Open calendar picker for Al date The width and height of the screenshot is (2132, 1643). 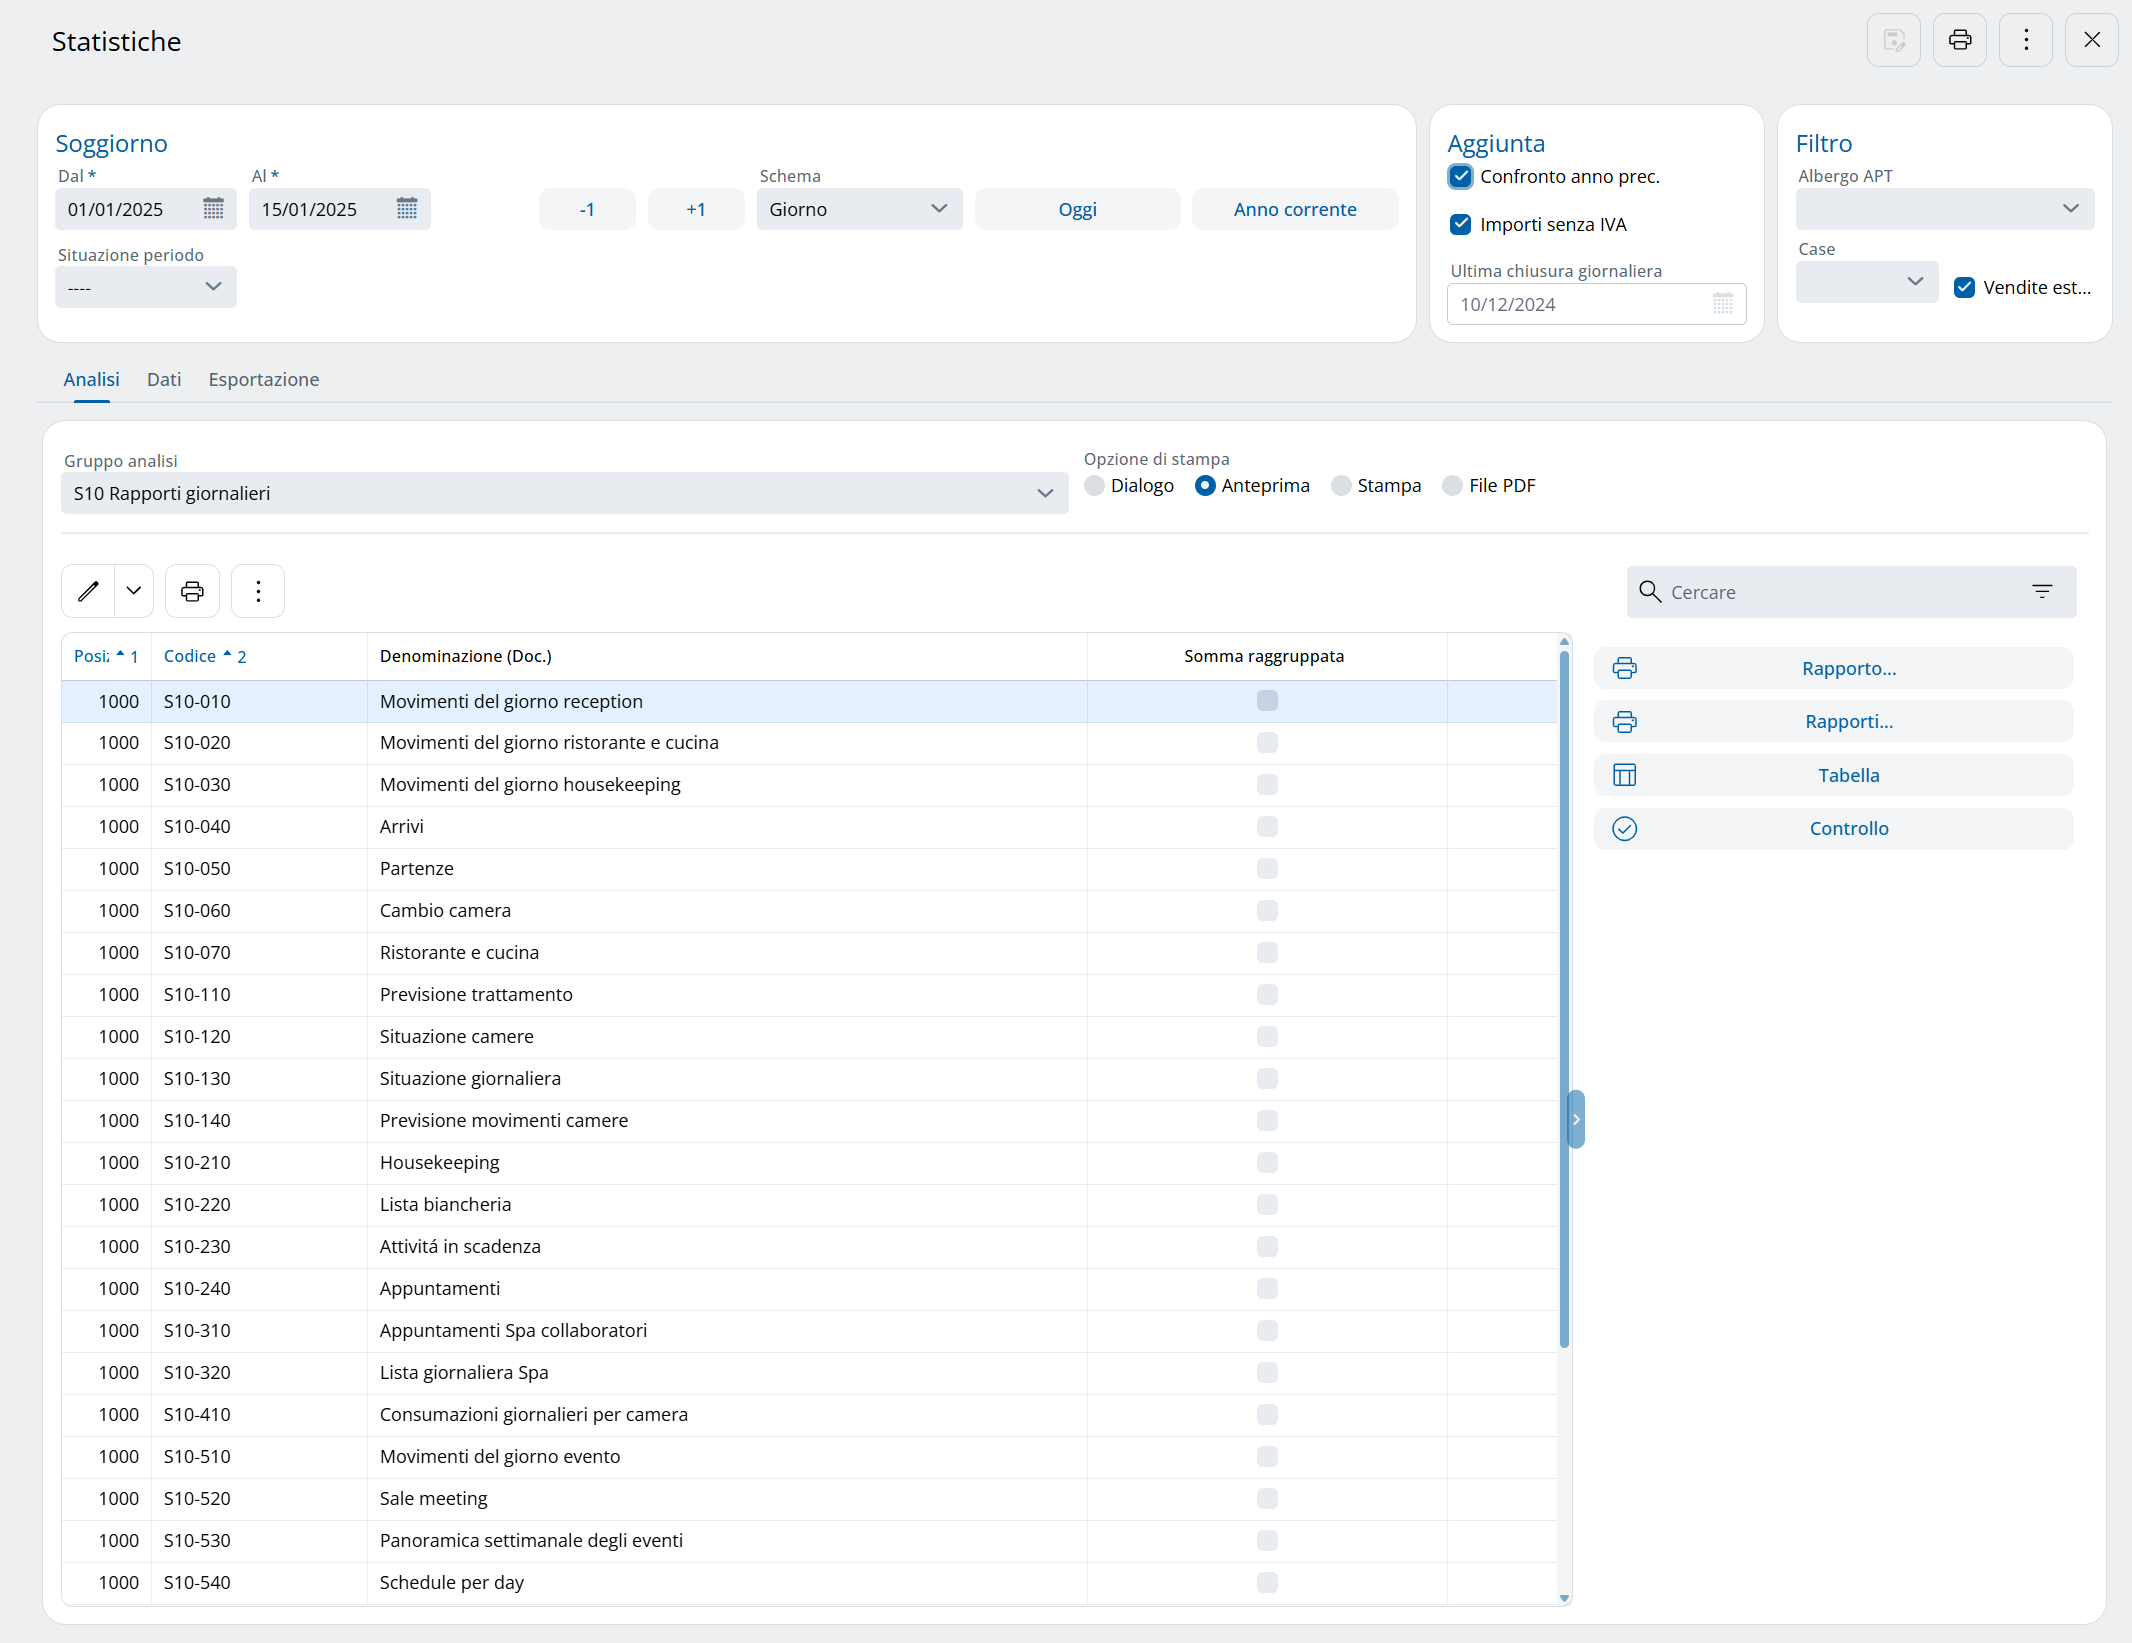(406, 209)
